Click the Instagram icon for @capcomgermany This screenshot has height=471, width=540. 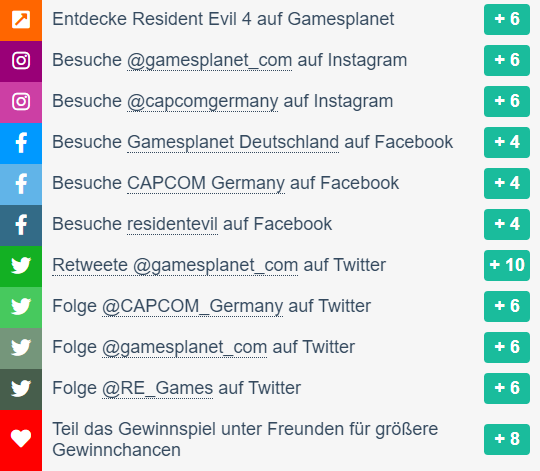point(21,102)
